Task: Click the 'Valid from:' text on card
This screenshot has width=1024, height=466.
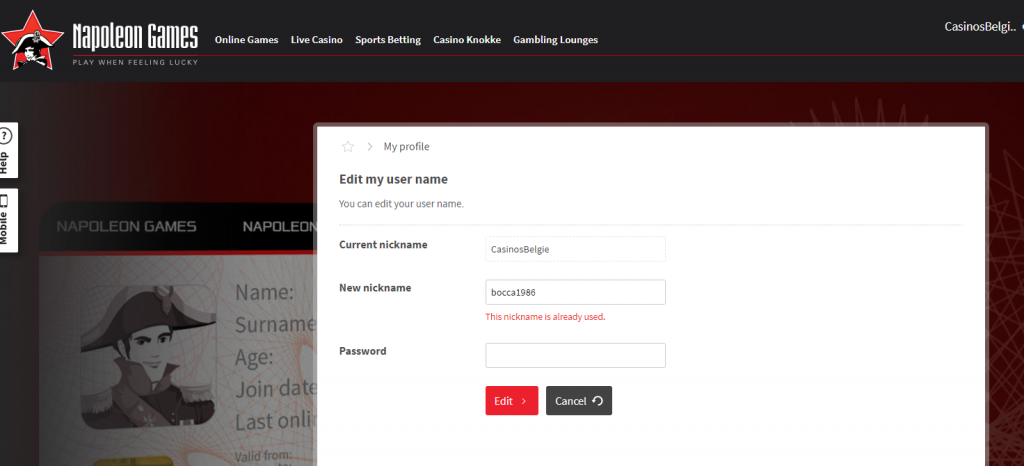Action: click(263, 455)
